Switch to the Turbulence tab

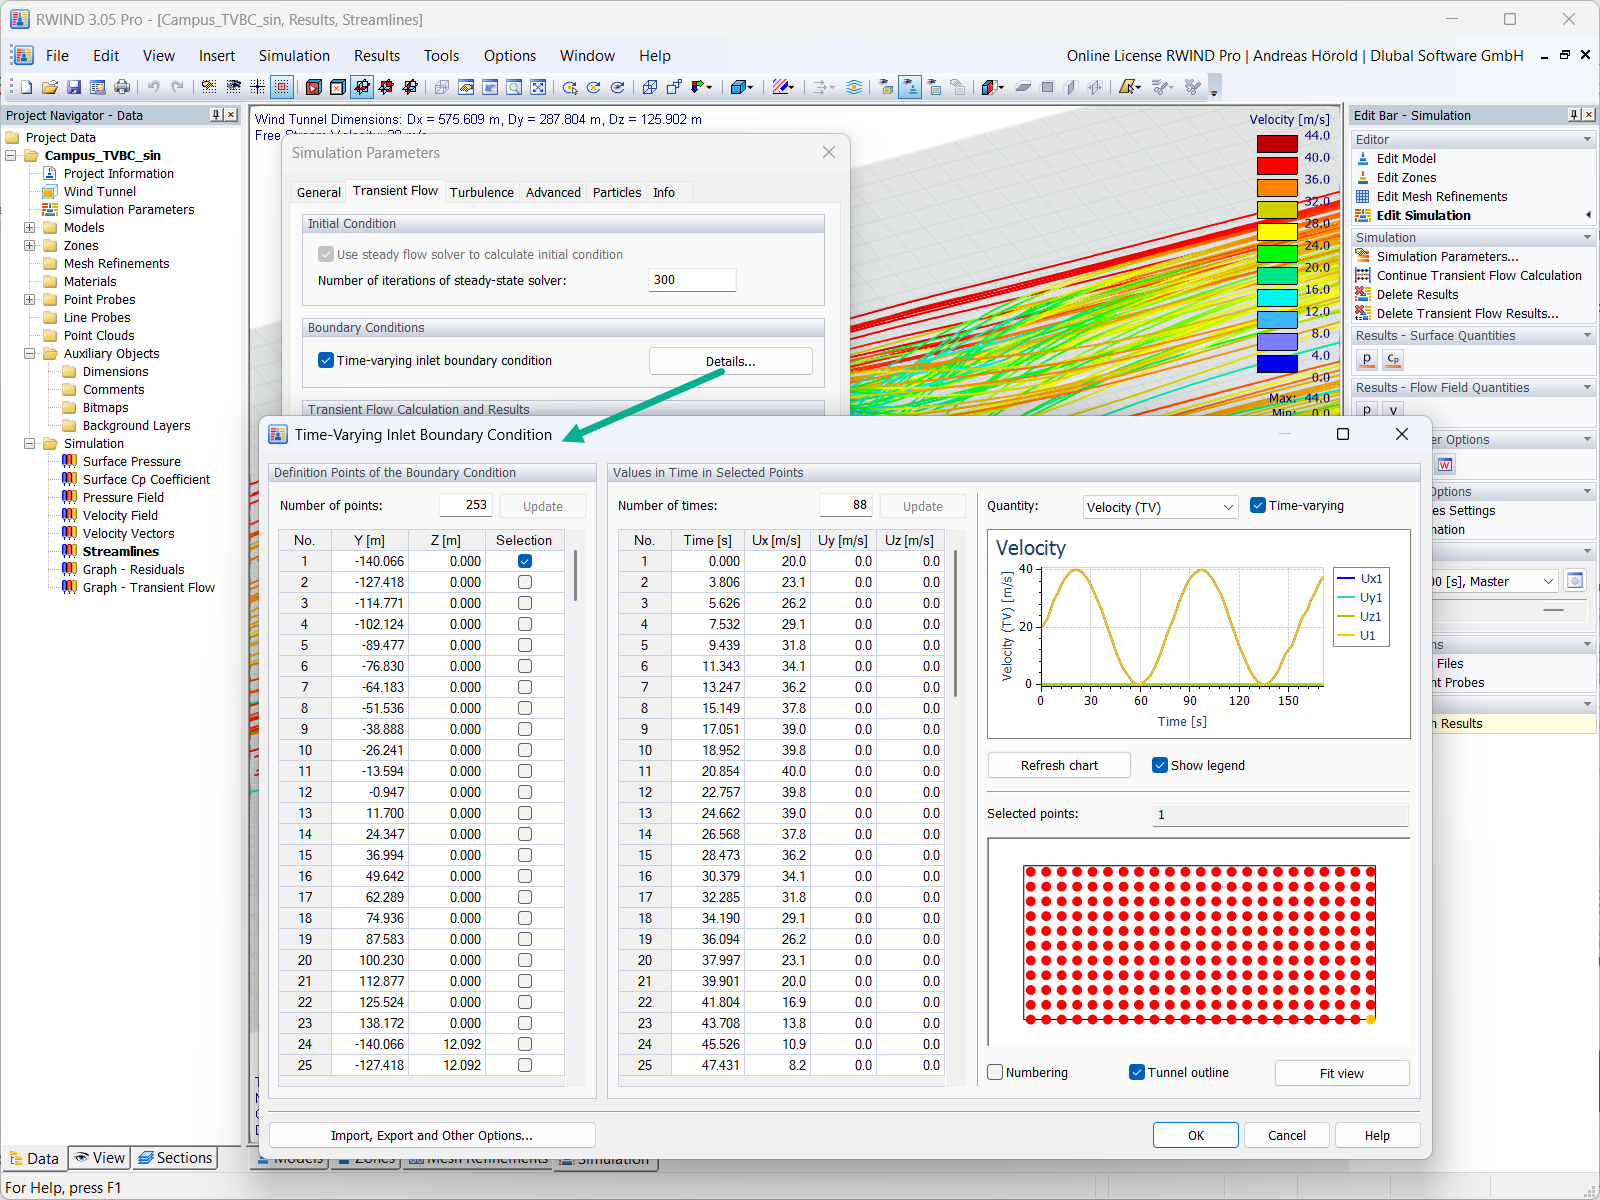(481, 191)
